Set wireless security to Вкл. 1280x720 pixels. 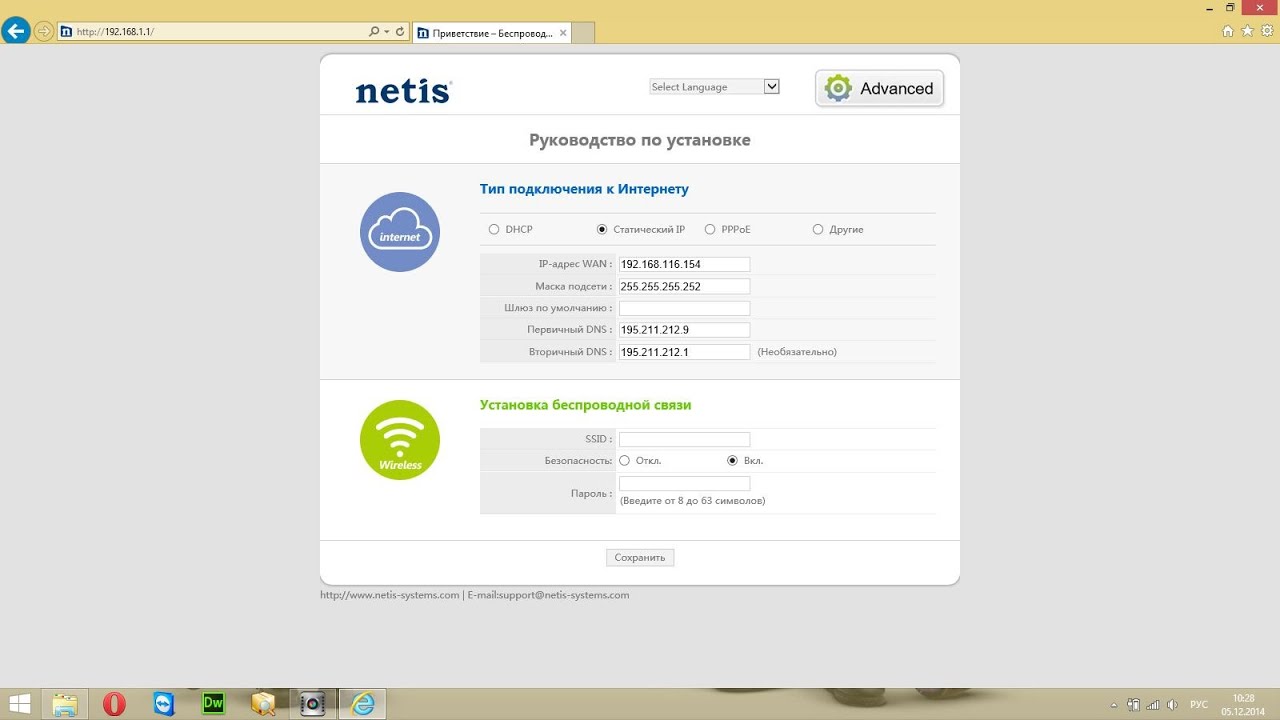[x=733, y=460]
